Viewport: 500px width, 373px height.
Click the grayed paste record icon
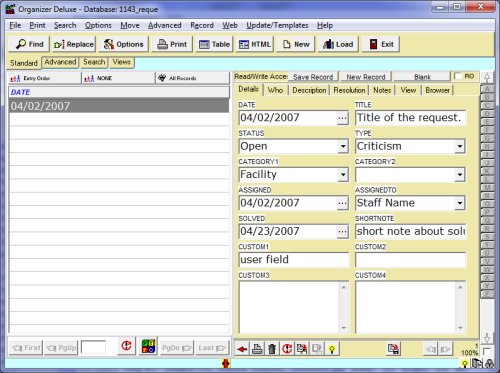(317, 349)
